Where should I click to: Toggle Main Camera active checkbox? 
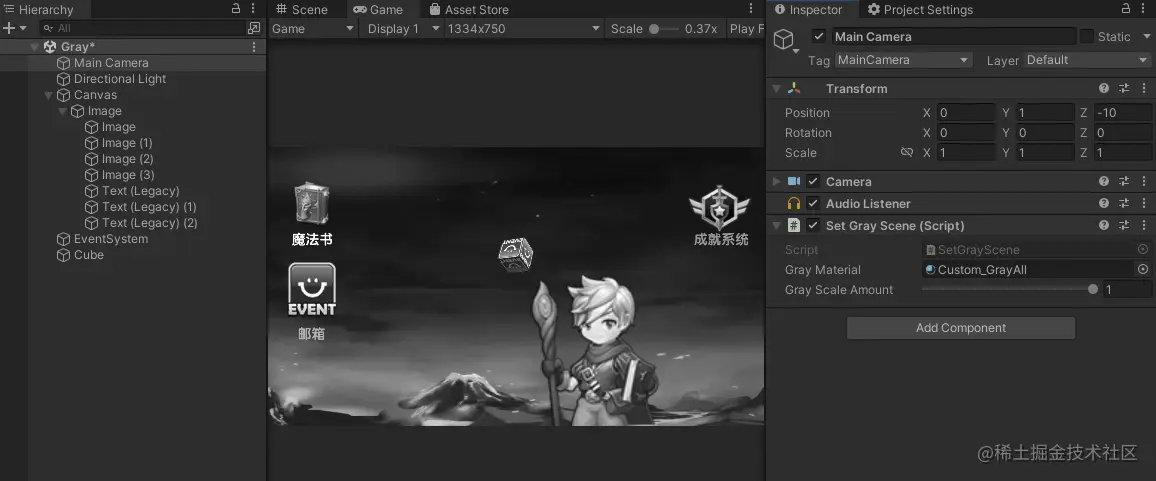818,36
